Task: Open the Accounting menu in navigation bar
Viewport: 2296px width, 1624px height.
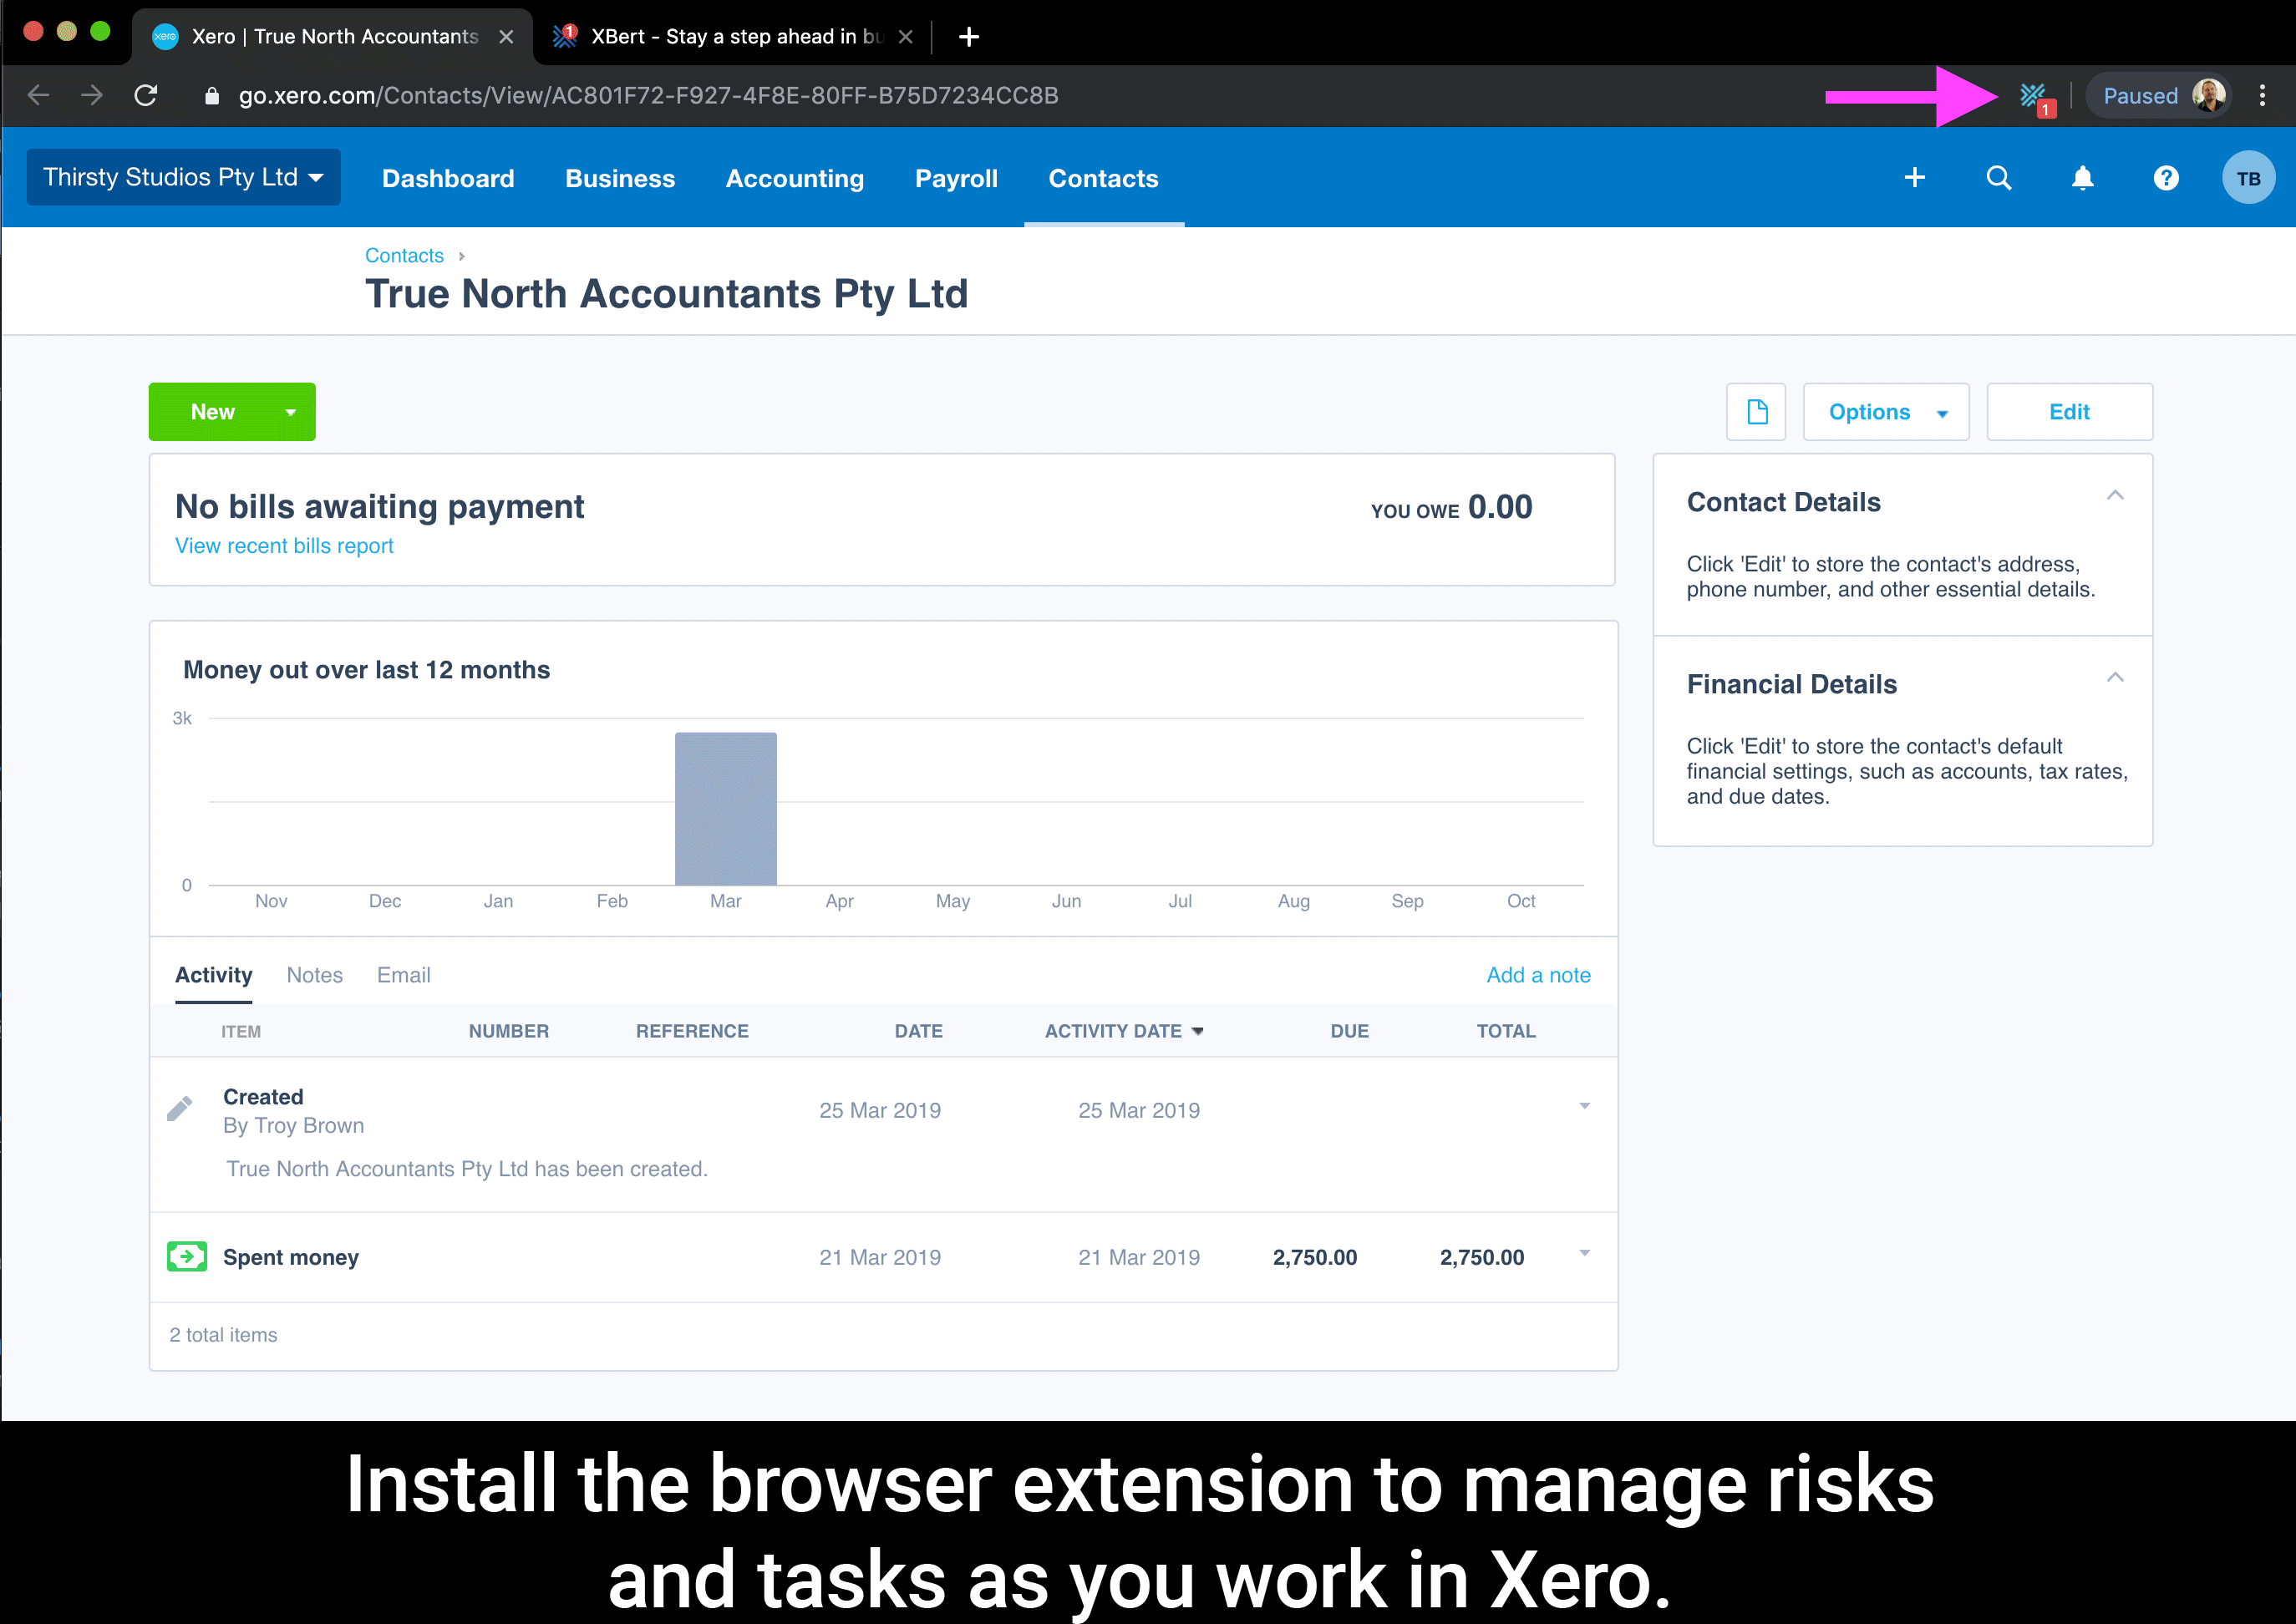Action: (x=794, y=178)
